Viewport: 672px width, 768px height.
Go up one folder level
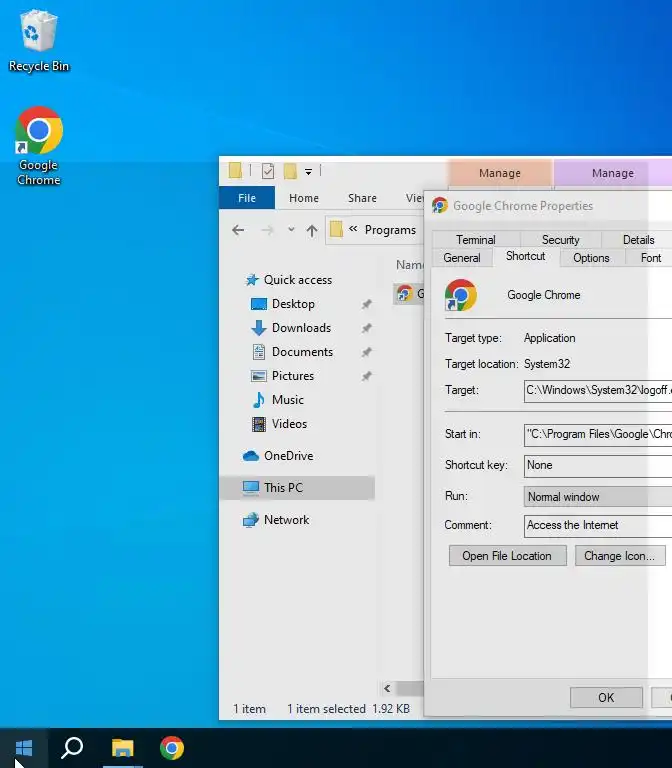[x=312, y=230]
